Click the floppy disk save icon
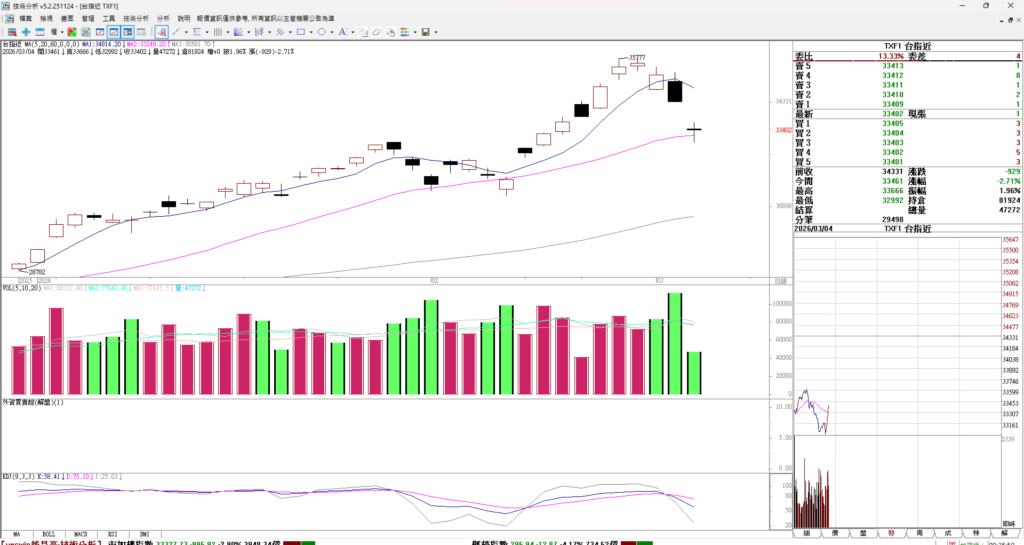 [x=425, y=32]
